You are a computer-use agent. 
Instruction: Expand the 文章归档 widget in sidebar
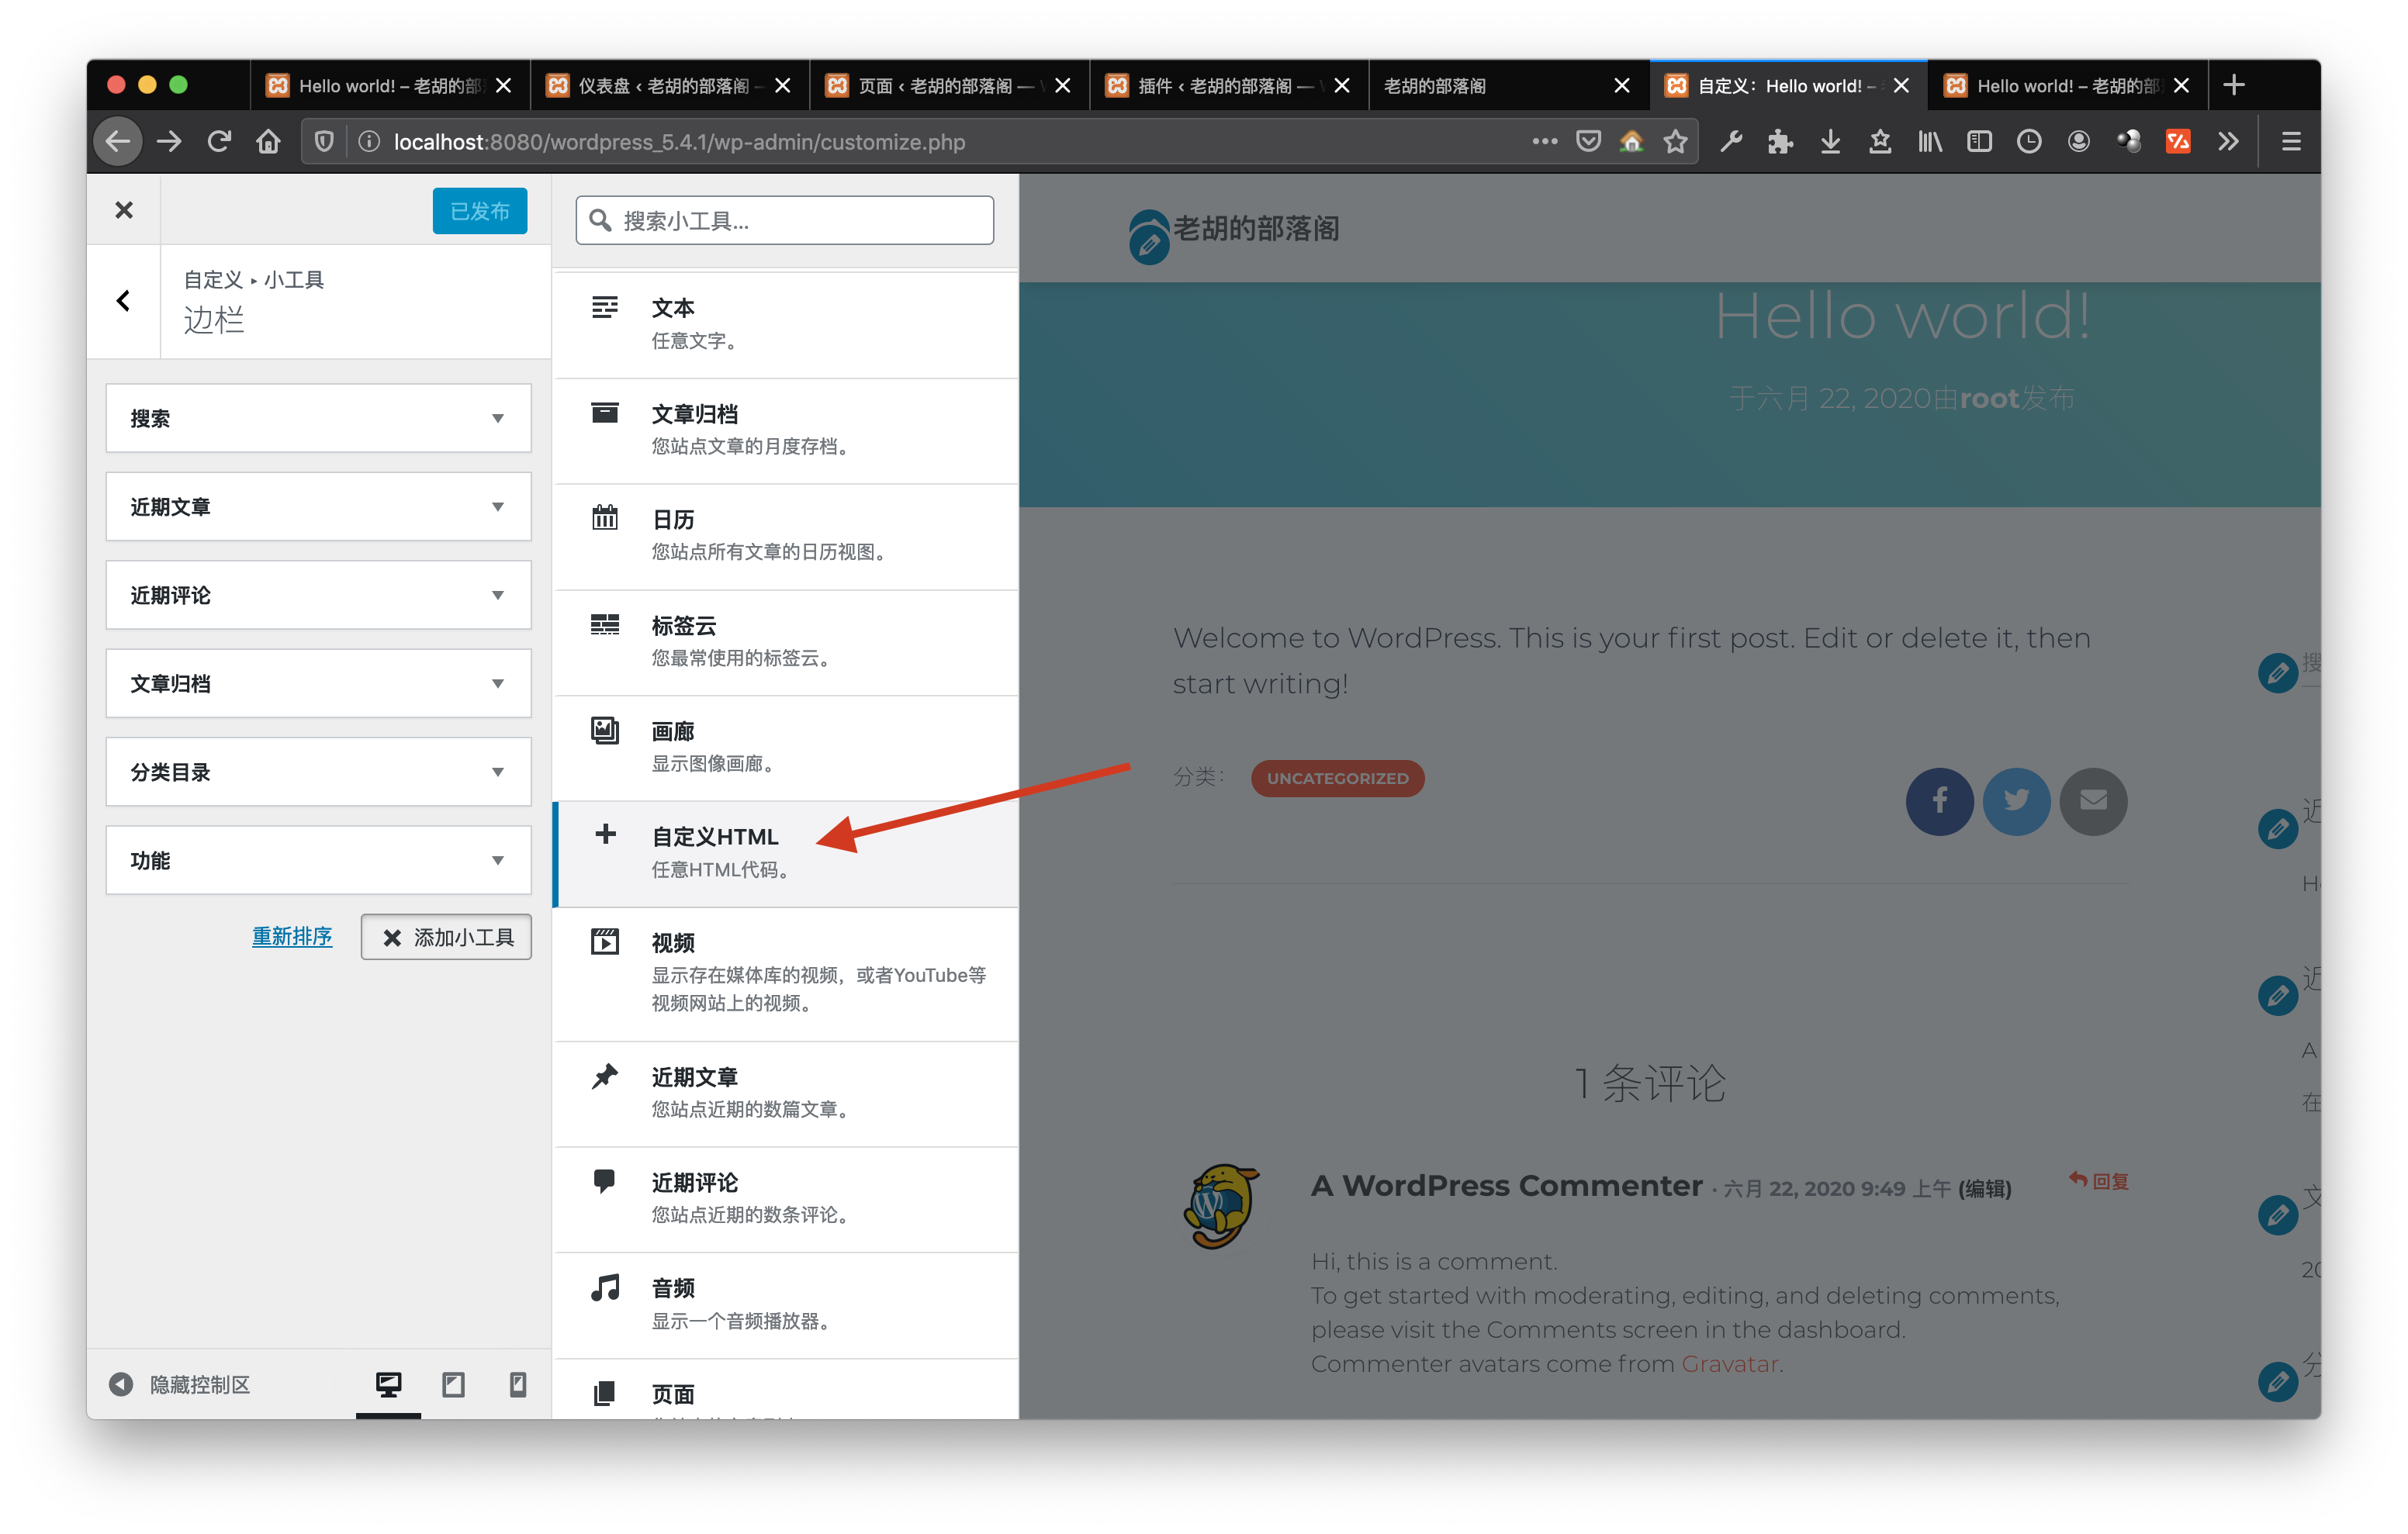point(318,683)
